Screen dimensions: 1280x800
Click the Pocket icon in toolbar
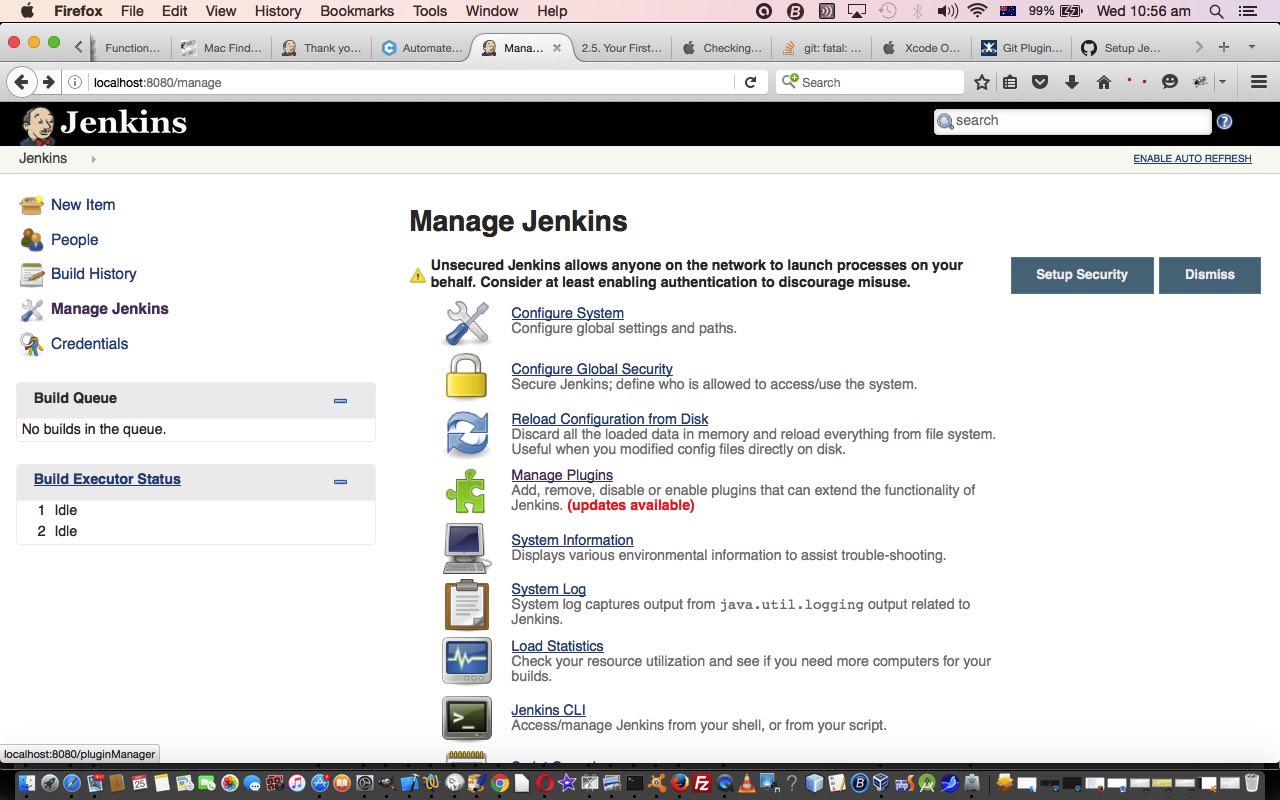1040,82
